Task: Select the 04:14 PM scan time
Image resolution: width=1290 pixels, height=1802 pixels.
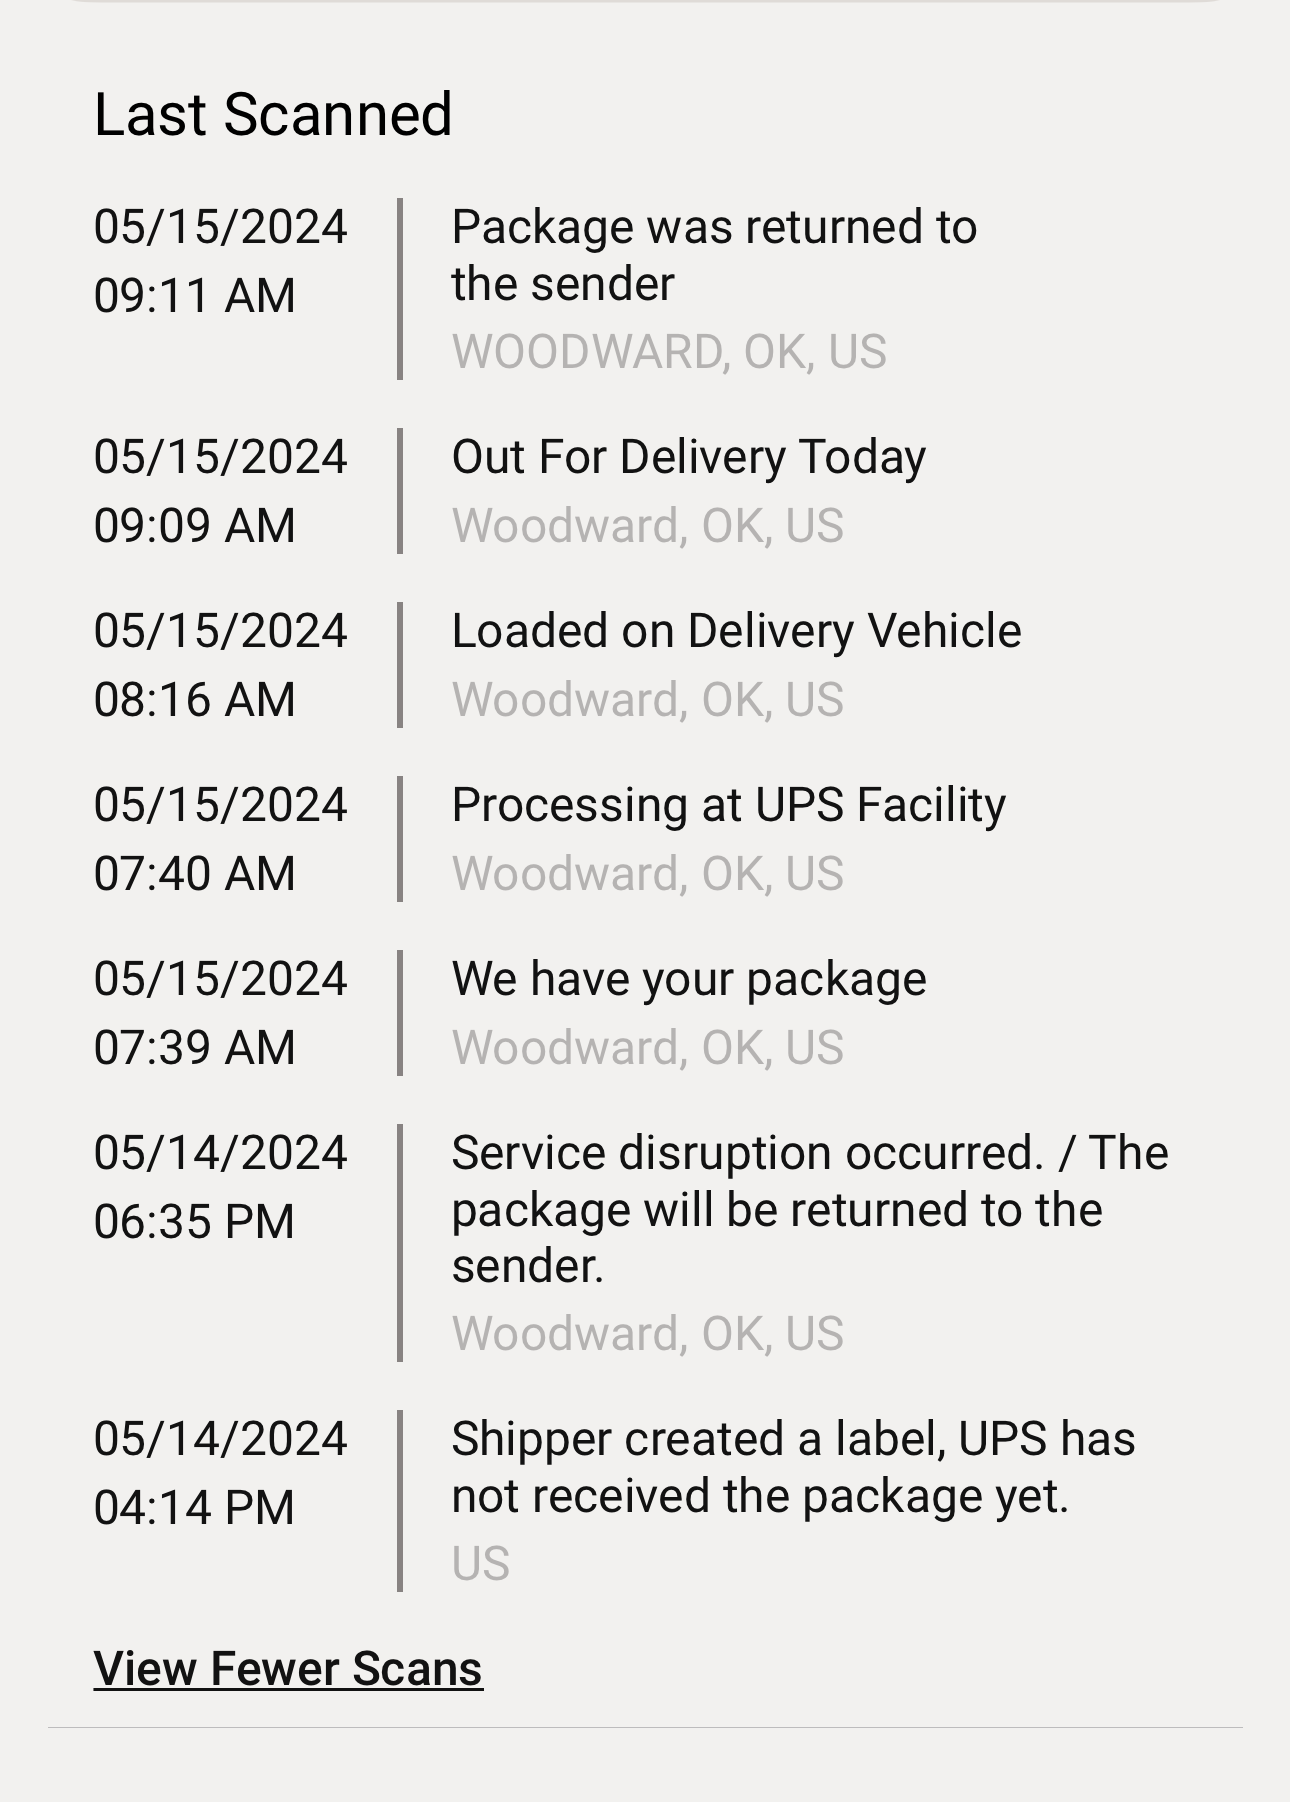Action: tap(195, 1508)
